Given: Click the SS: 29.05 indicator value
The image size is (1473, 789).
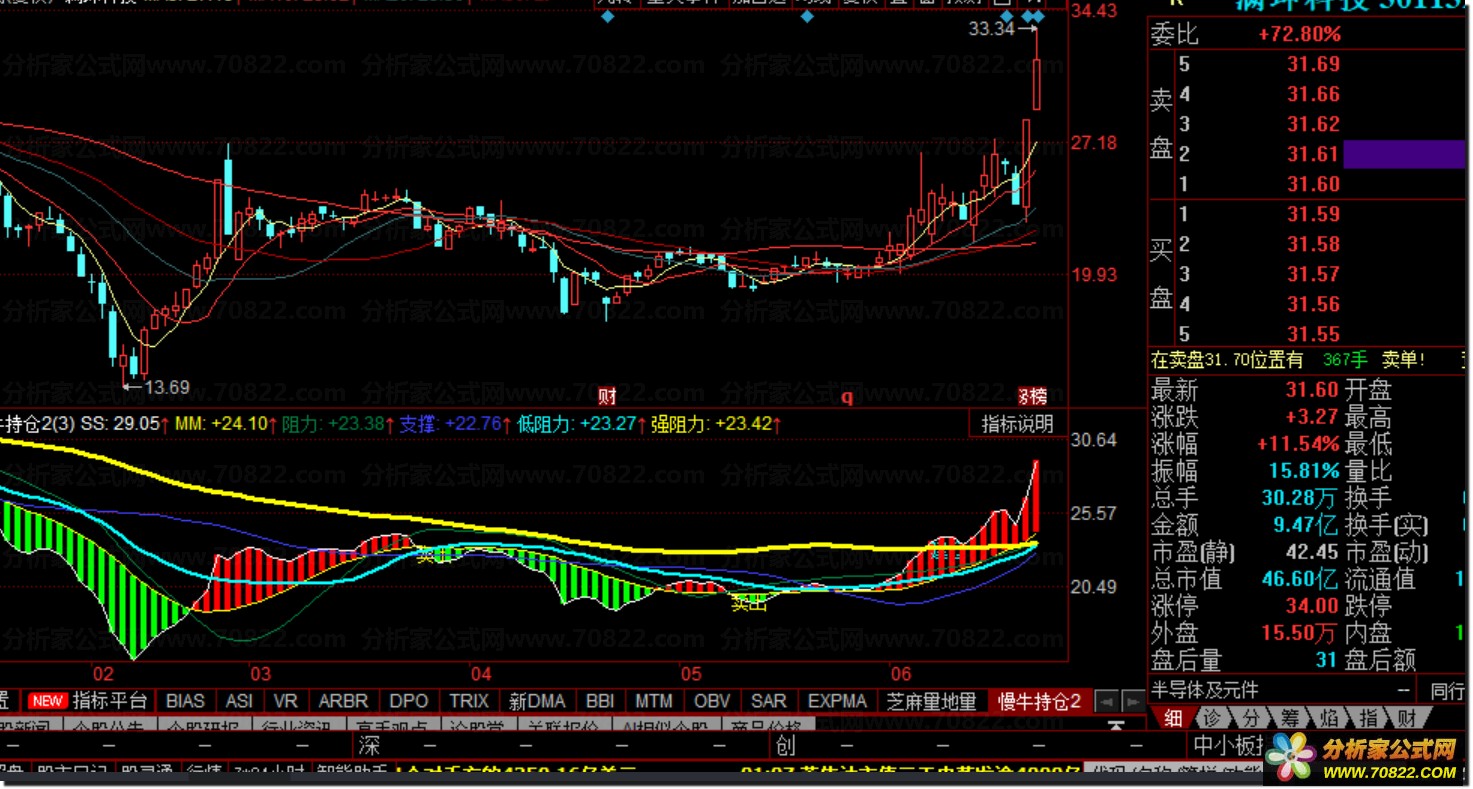Looking at the screenshot, I should point(120,424).
